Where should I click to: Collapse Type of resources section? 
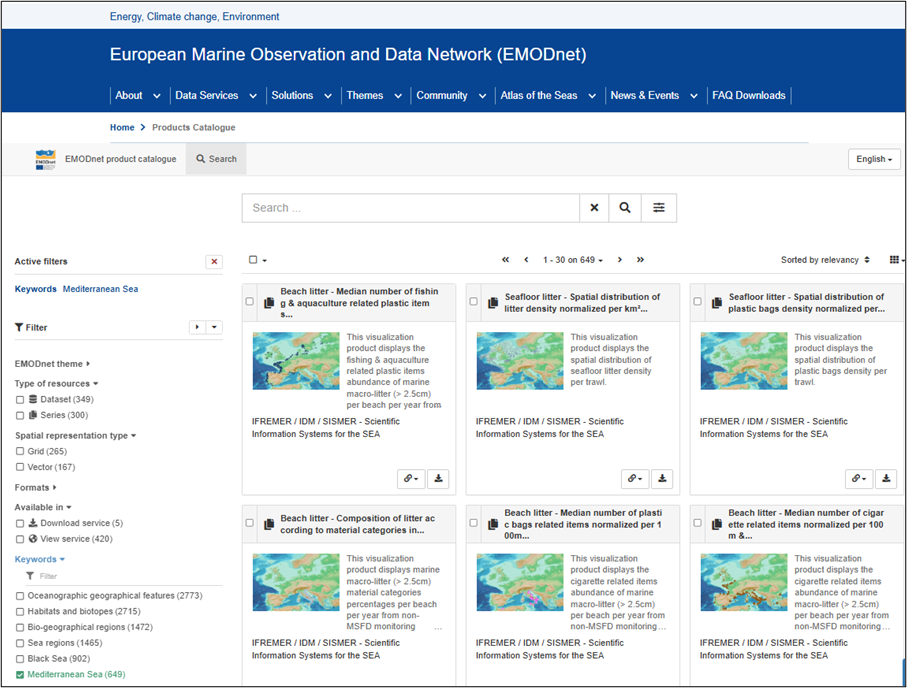(56, 384)
